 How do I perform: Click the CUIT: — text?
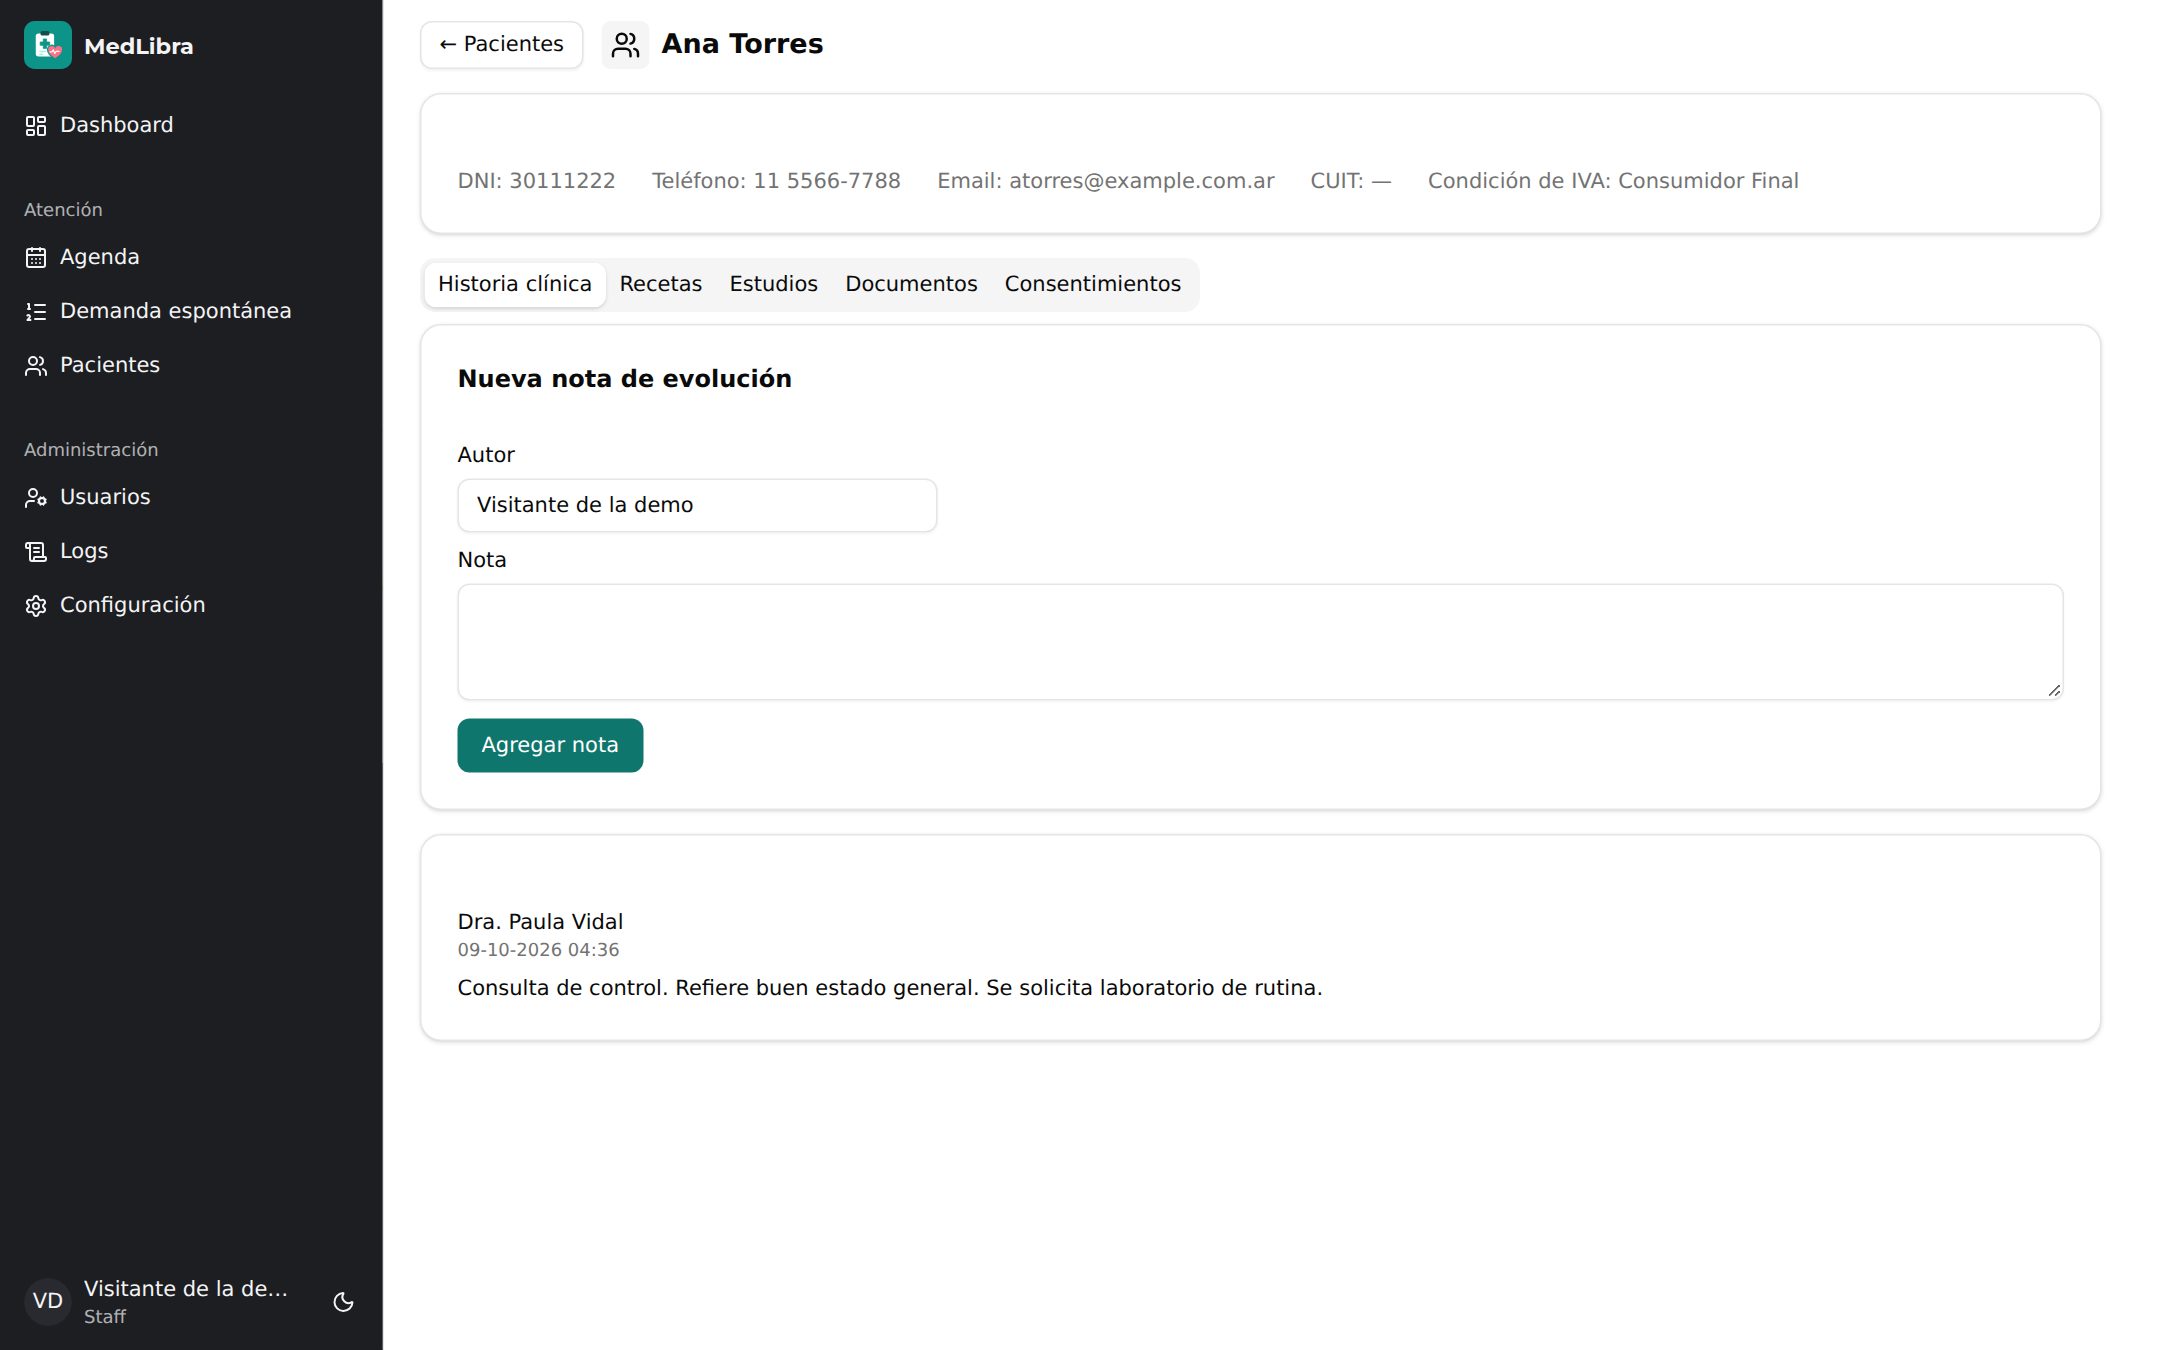coord(1351,181)
